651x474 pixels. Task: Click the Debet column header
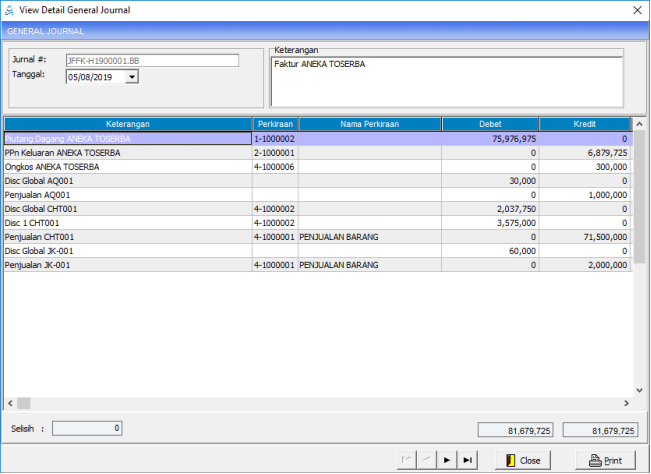[490, 124]
